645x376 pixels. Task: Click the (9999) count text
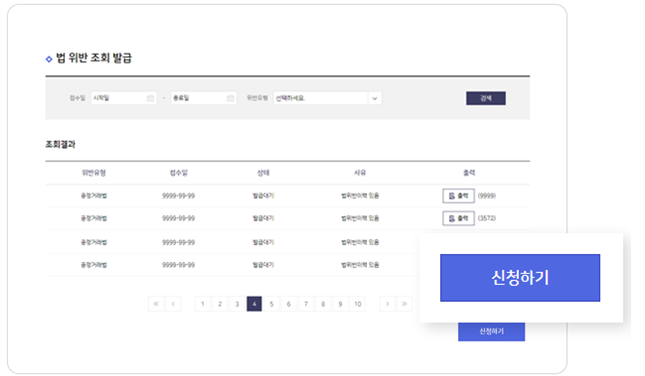(487, 196)
